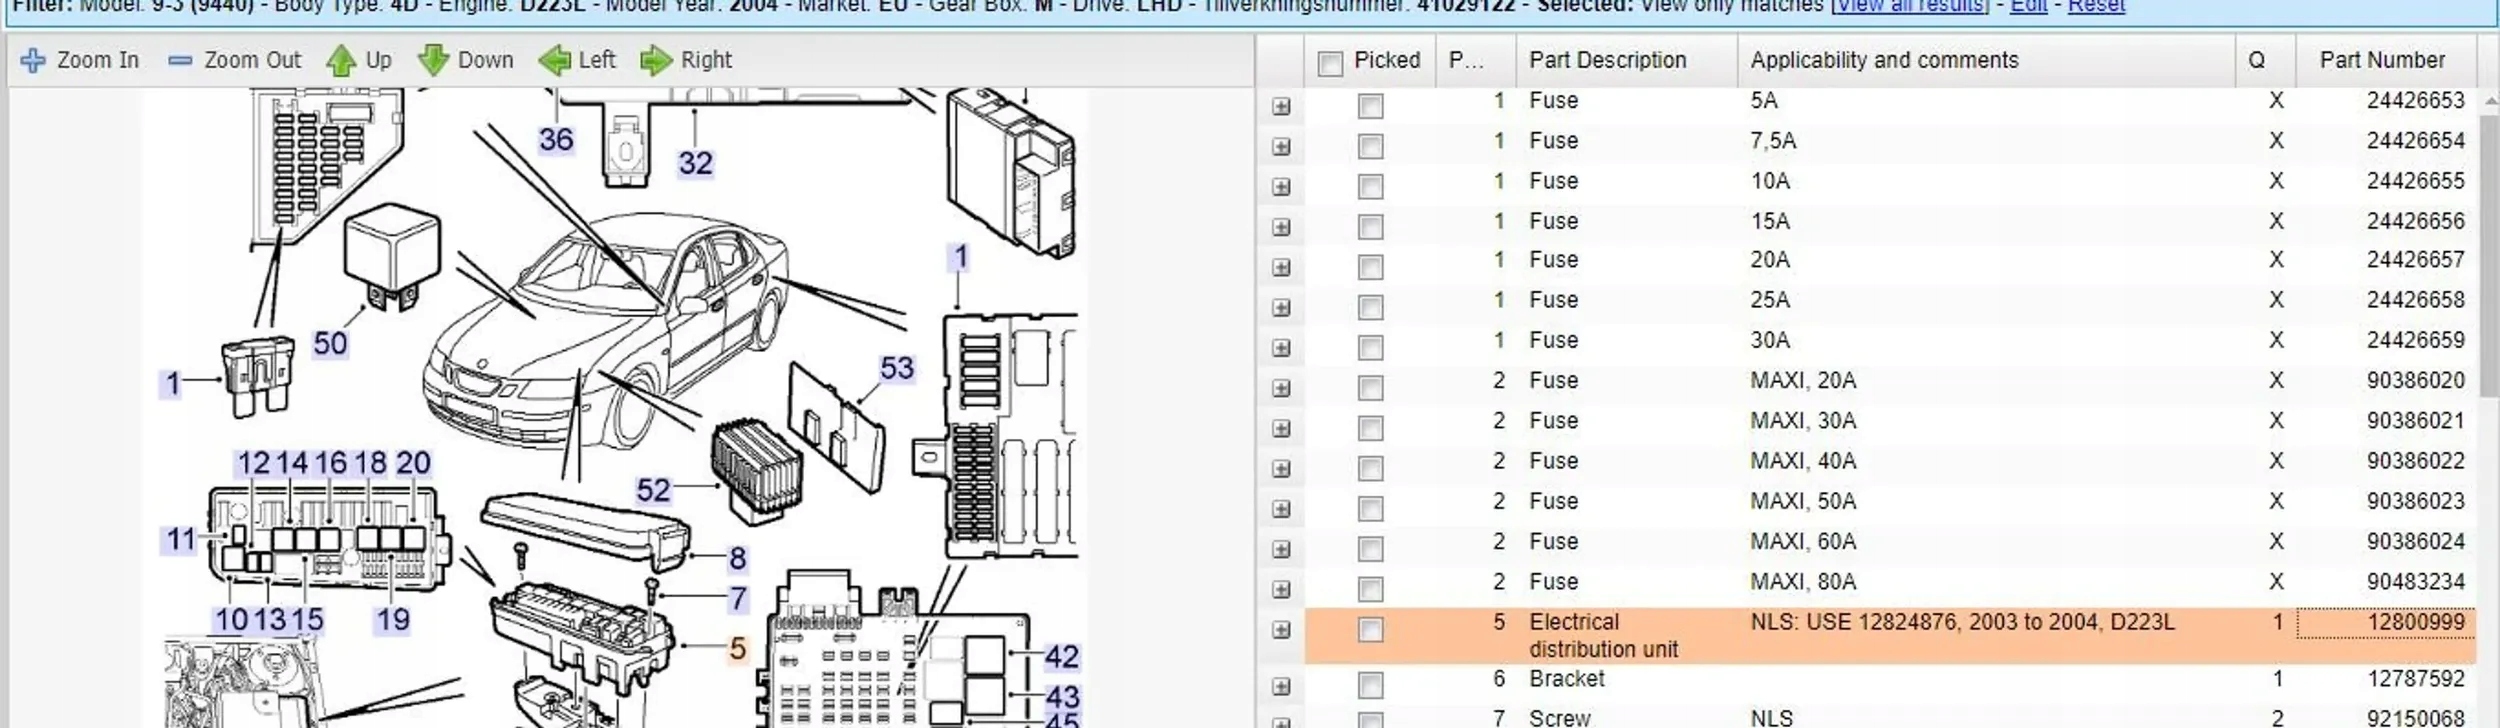Sort by Part Number column header
2500x728 pixels.
coord(2386,61)
